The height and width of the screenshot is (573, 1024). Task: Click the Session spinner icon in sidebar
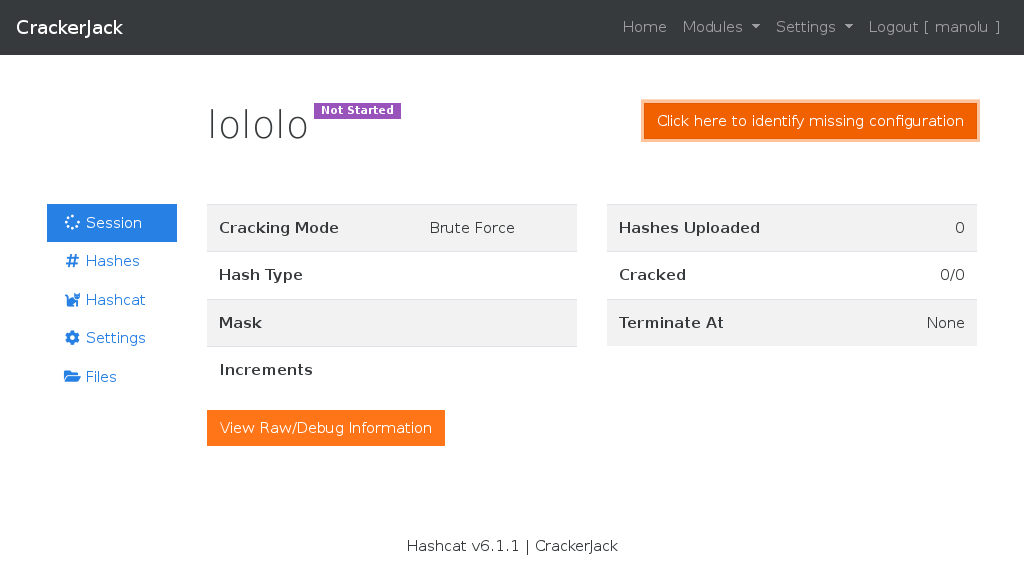[x=72, y=223]
